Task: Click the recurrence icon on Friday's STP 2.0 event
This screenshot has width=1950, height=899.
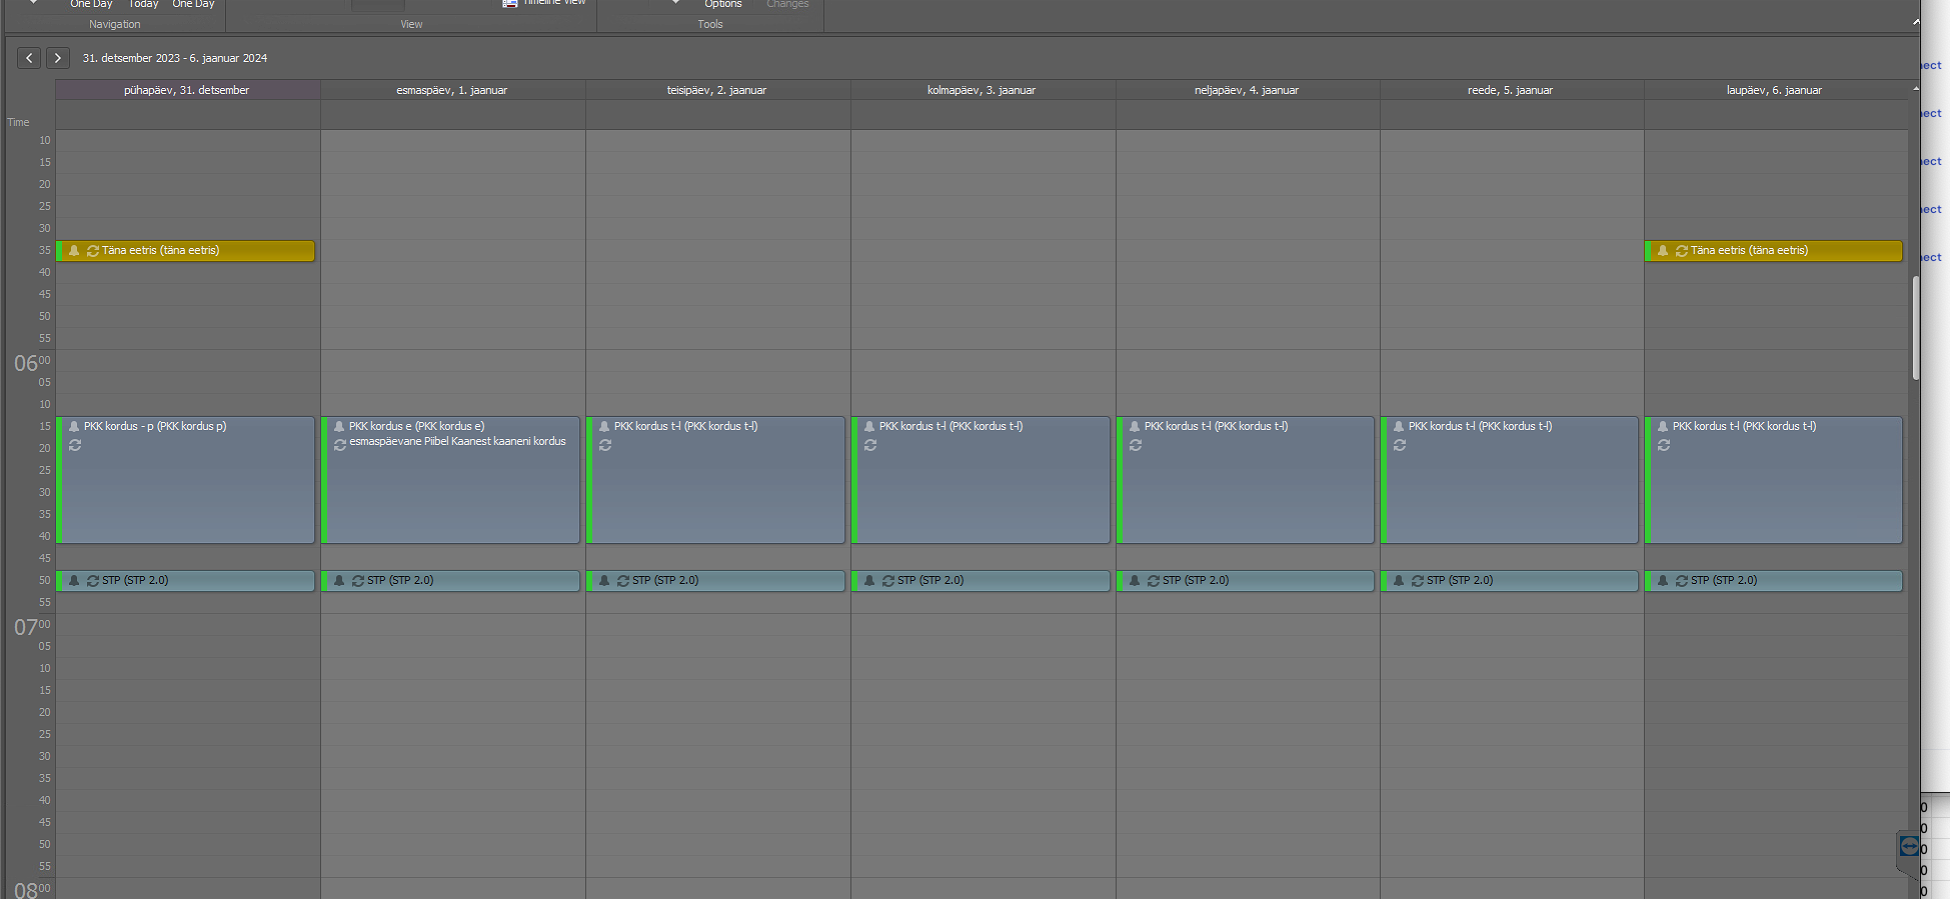Action: point(1417,581)
